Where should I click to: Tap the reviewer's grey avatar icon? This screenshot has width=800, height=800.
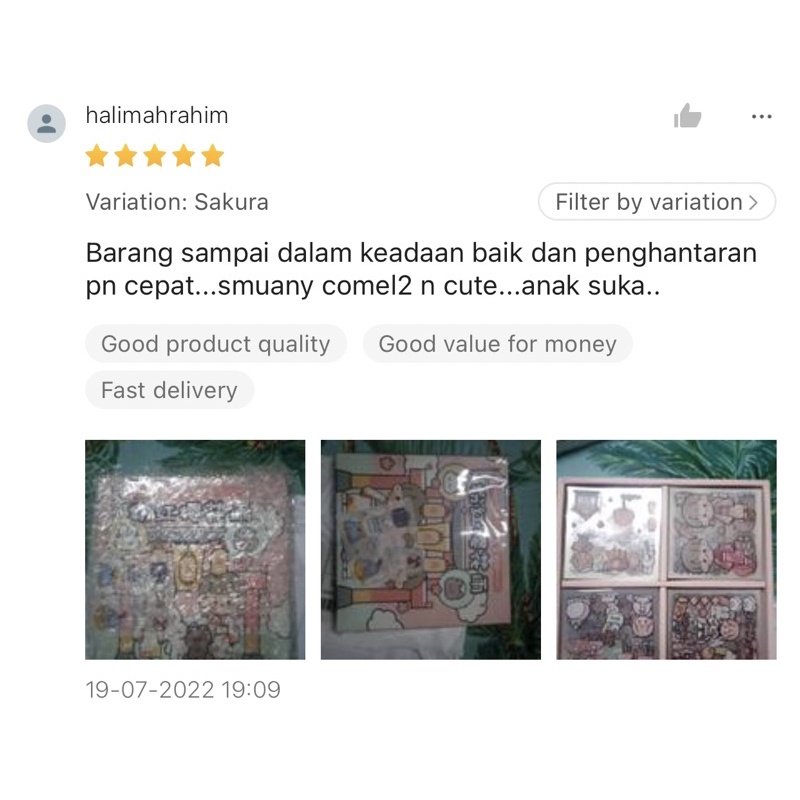click(46, 123)
